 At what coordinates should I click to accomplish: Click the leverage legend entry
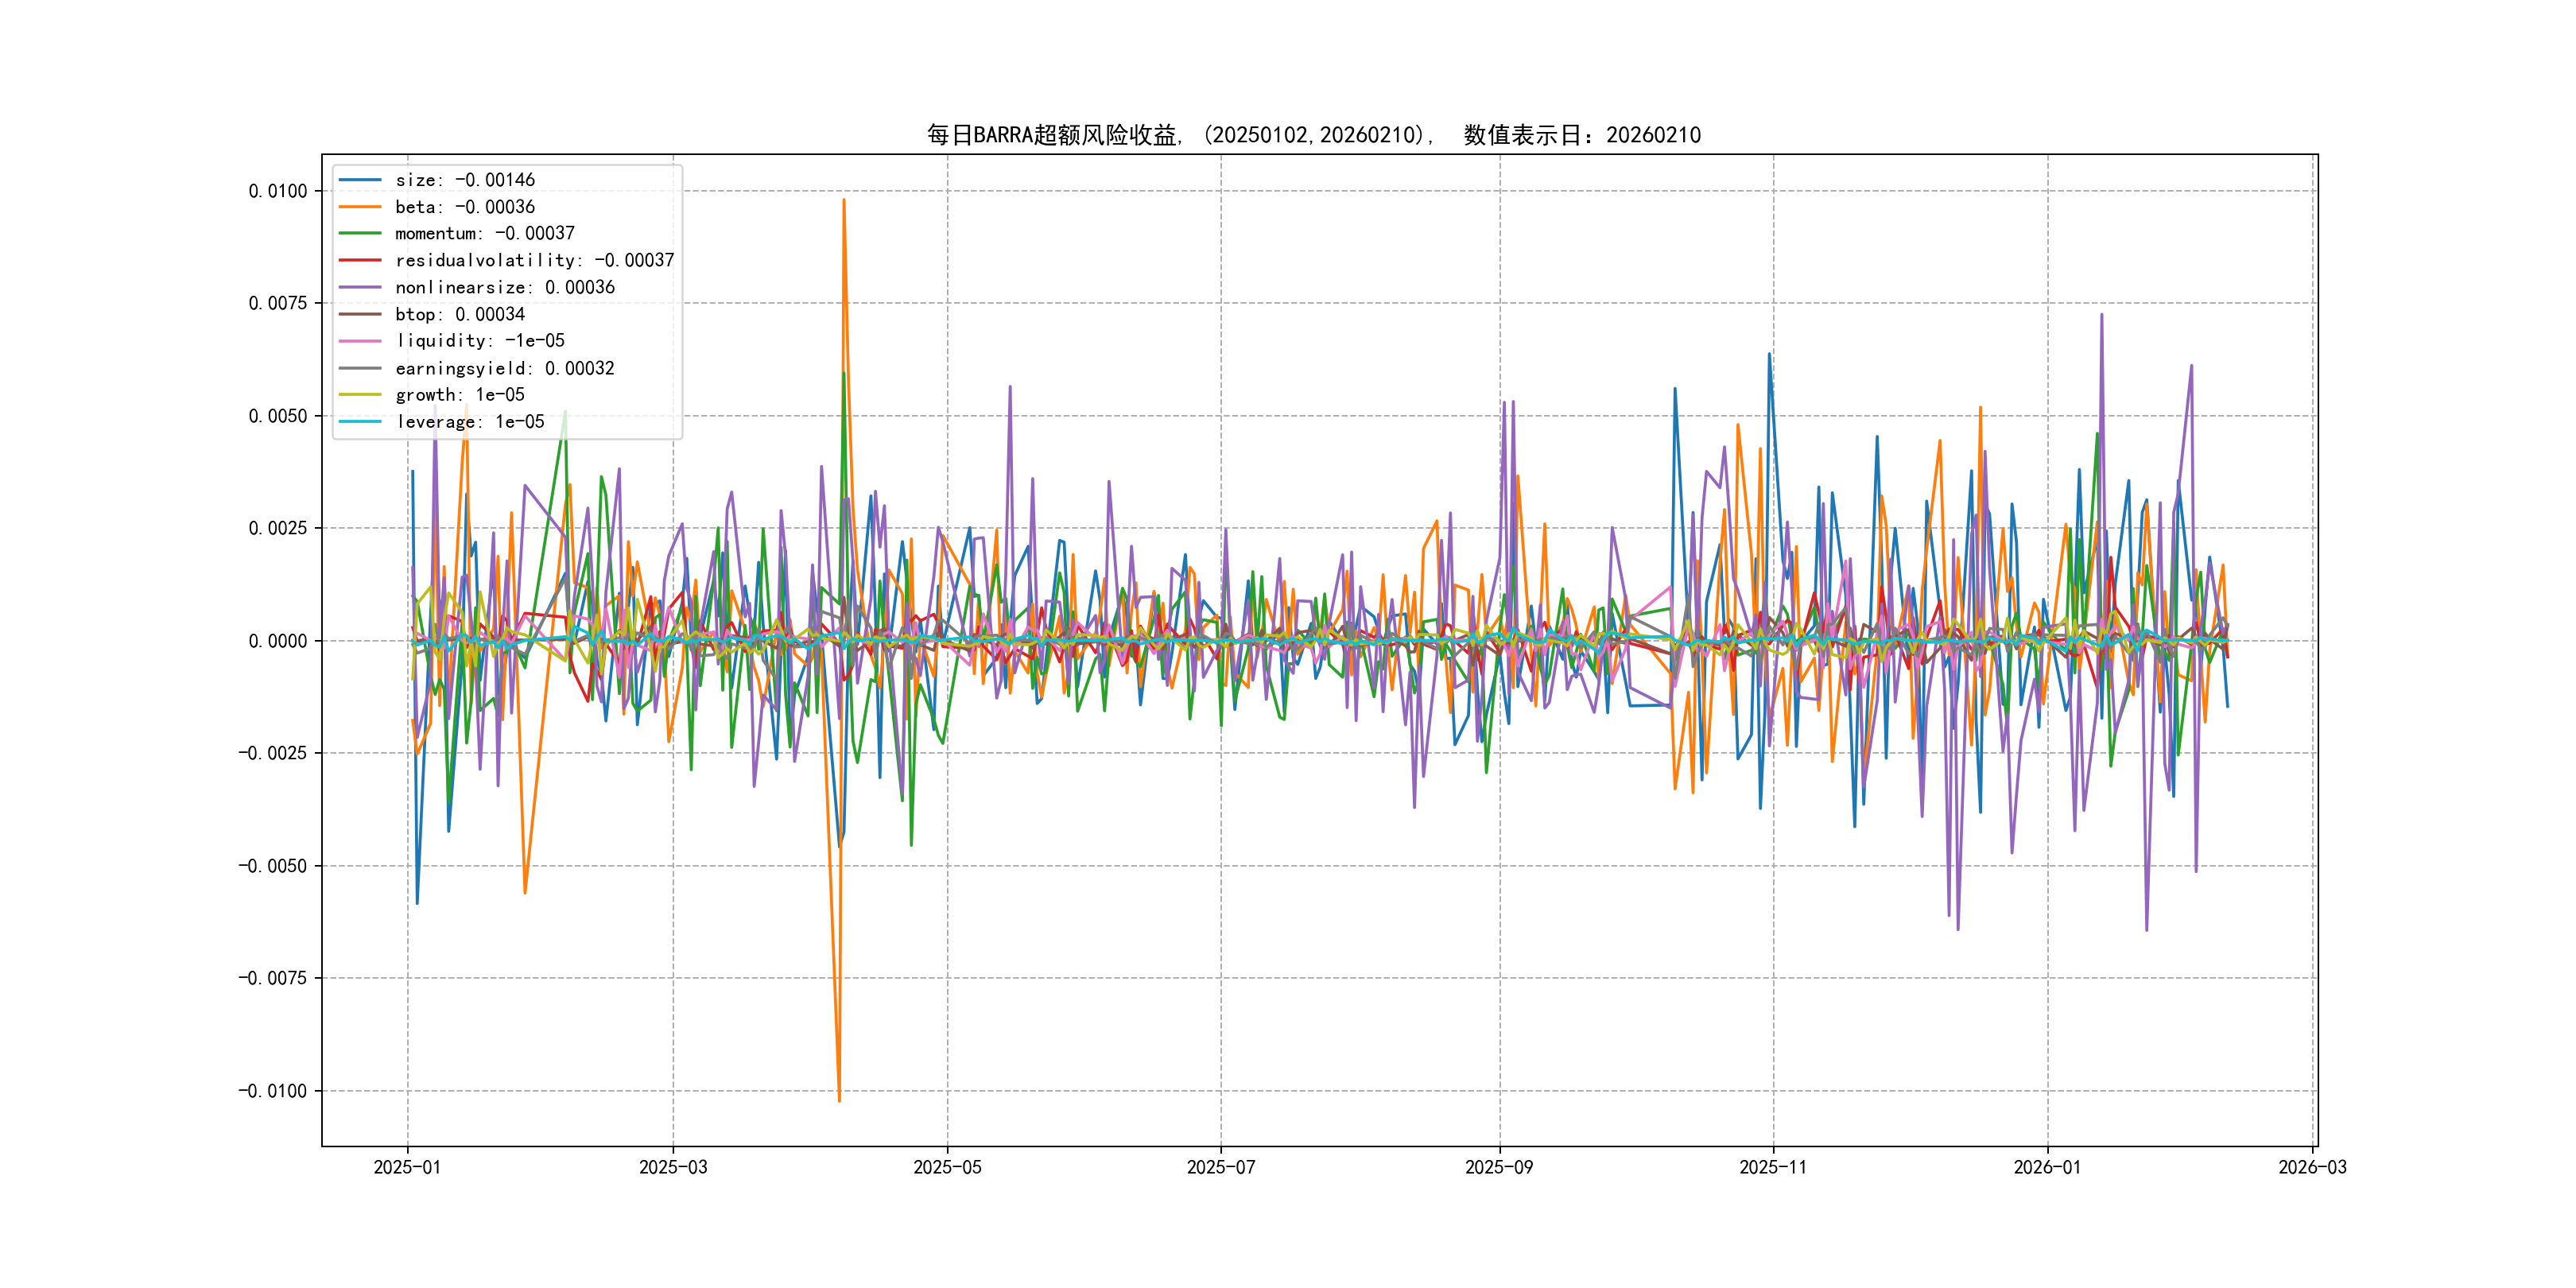pos(470,422)
